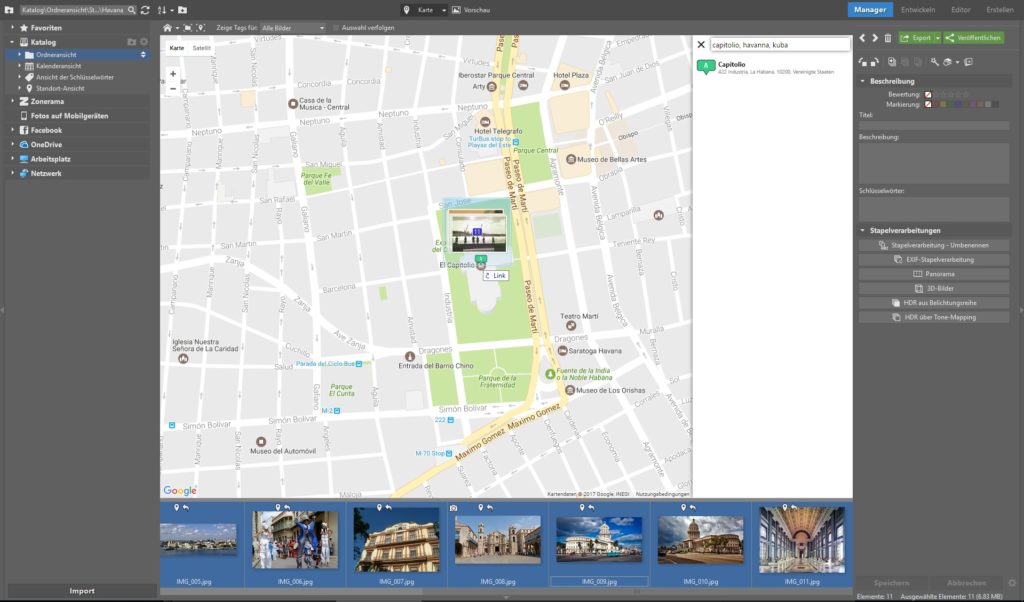Viewport: 1024px width, 602px height.
Task: Zoom out on the map with minus
Action: point(173,88)
